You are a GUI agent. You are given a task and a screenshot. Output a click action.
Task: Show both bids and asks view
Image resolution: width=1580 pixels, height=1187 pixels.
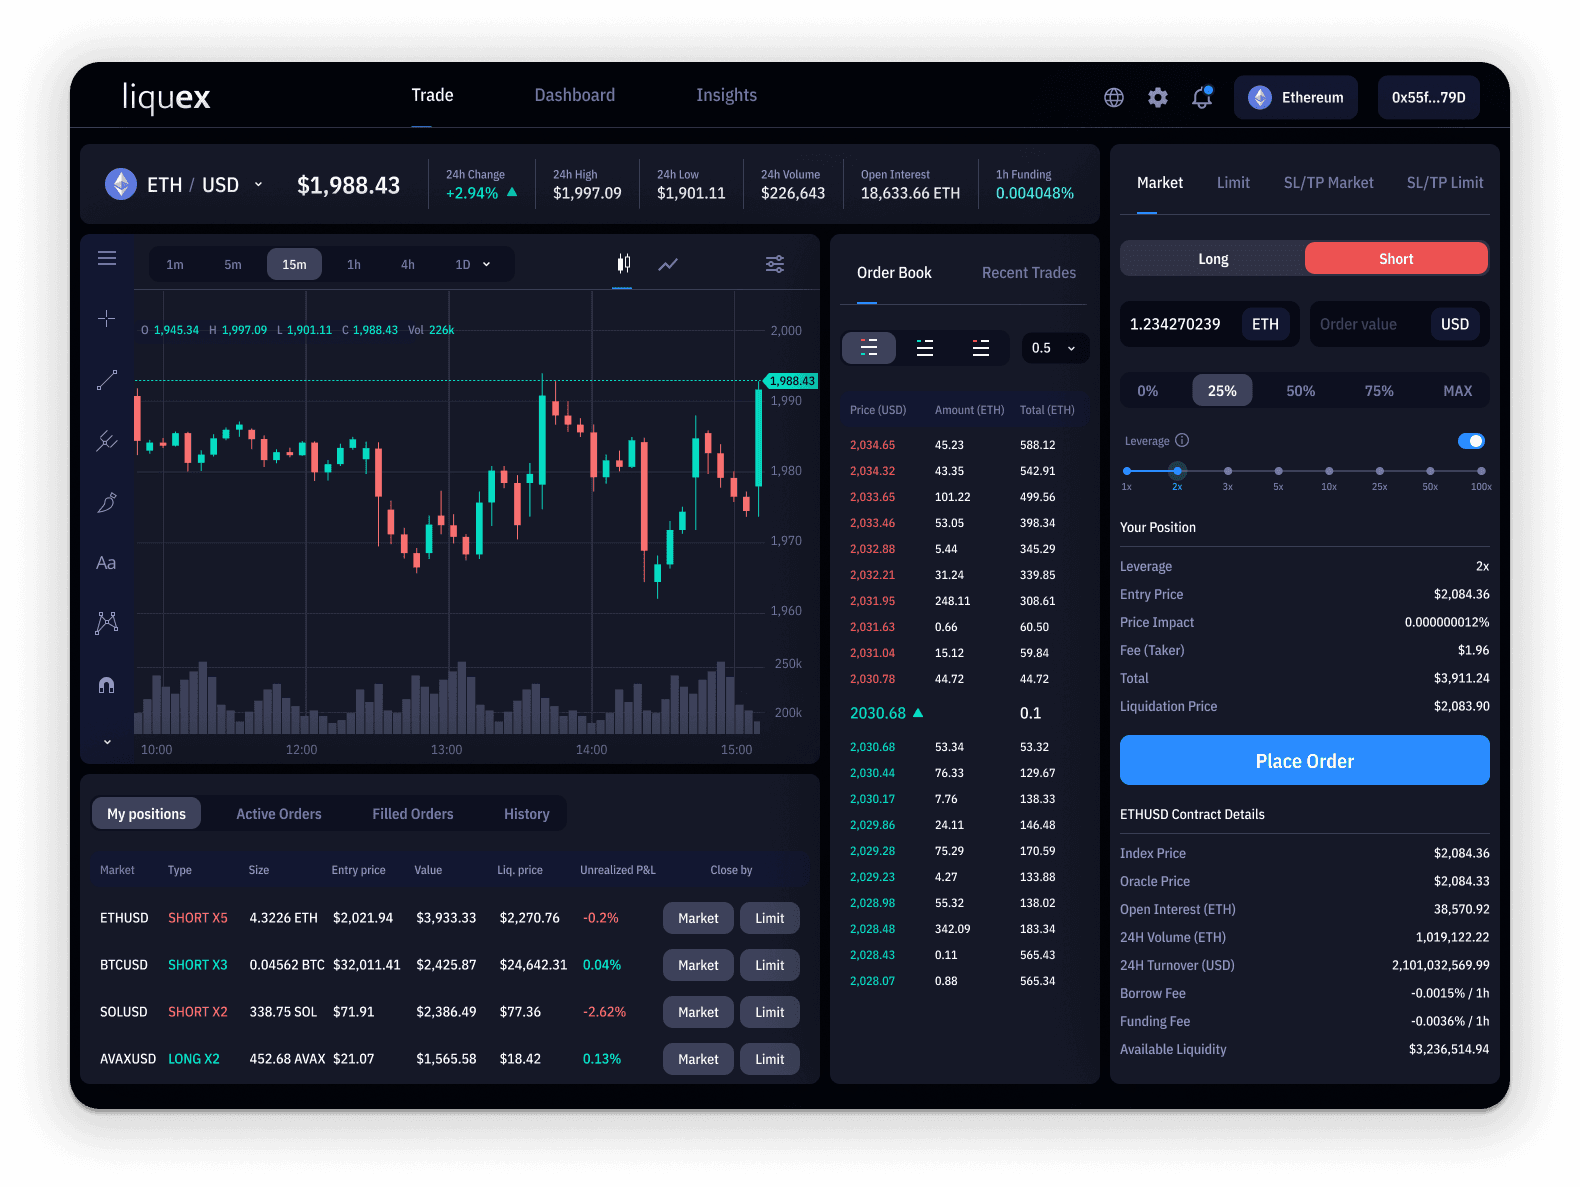coord(869,348)
